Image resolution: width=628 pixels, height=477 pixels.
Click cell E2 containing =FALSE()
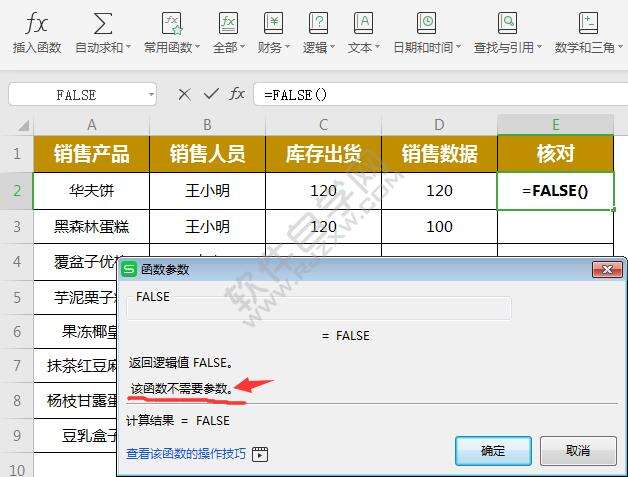556,191
